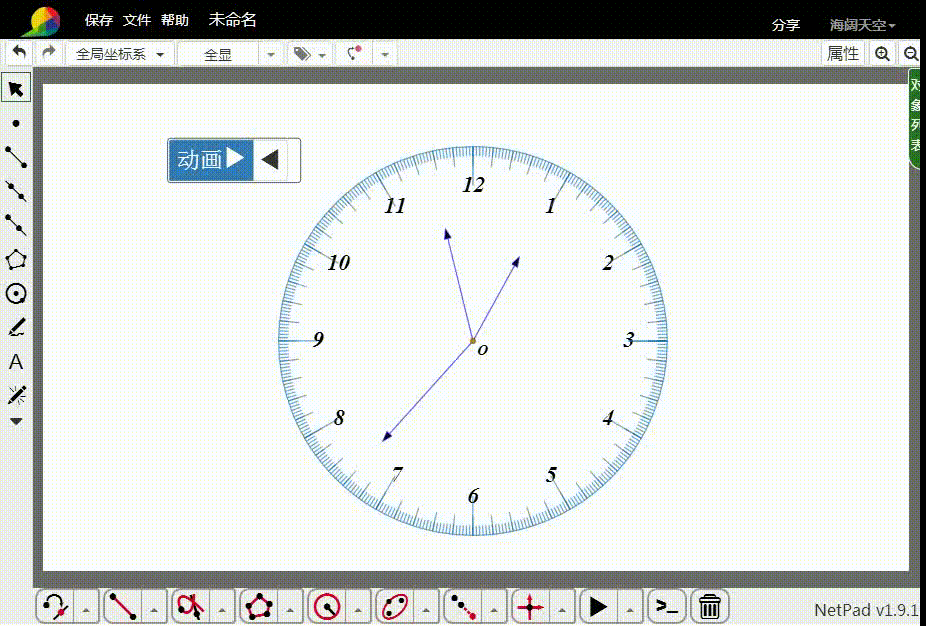Expand the tag label dropdown

point(309,54)
